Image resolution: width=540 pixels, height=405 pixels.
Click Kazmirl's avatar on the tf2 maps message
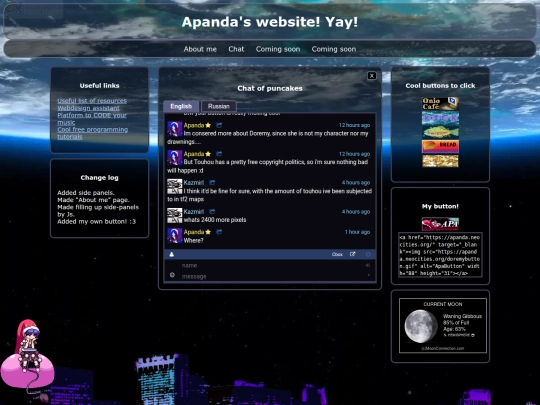pos(175,186)
